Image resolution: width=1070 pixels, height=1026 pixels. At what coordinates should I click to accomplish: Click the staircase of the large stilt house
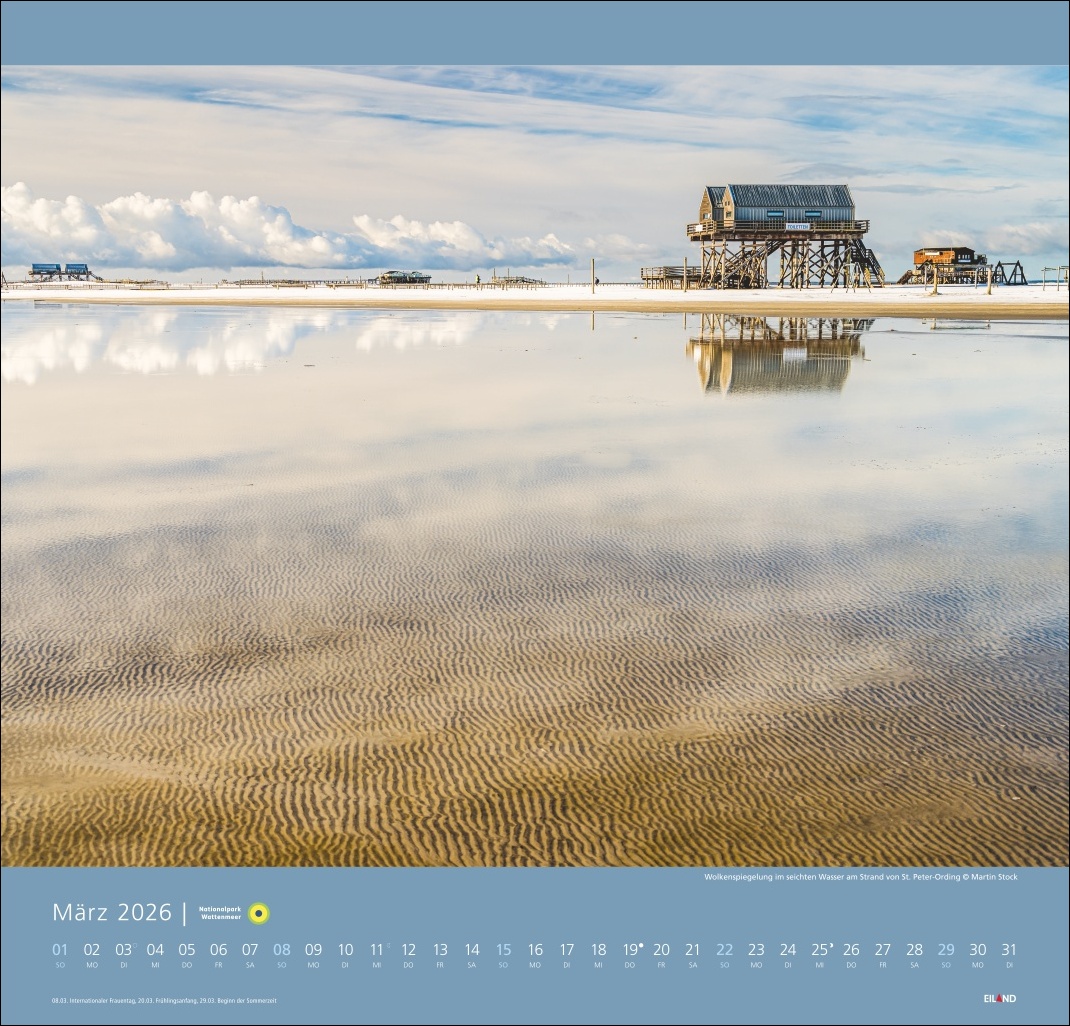pyautogui.click(x=867, y=262)
